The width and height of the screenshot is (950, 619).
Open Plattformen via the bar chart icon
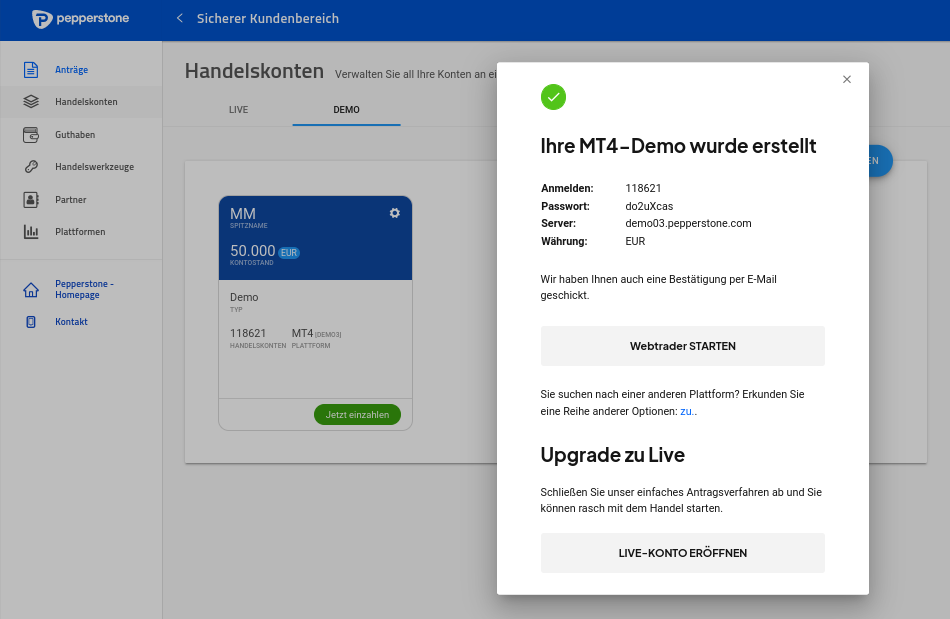click(x=31, y=231)
